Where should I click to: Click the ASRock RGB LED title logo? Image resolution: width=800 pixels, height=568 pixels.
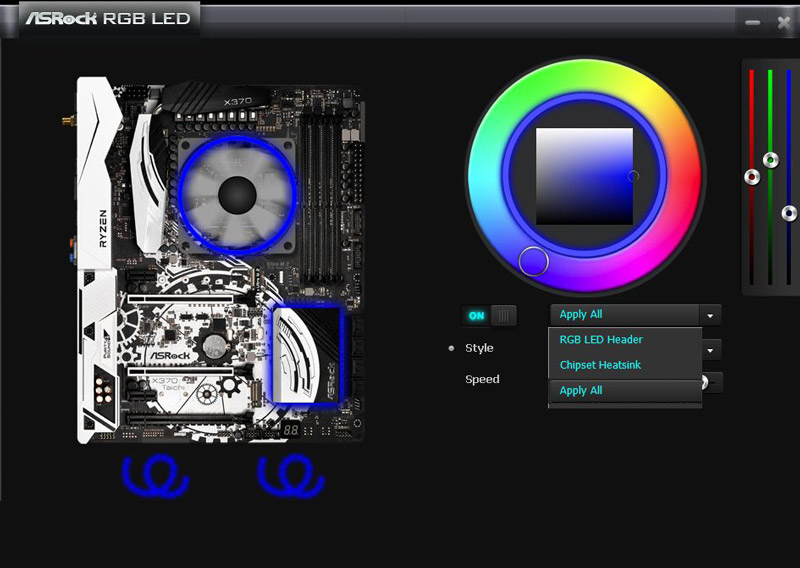pyautogui.click(x=108, y=19)
